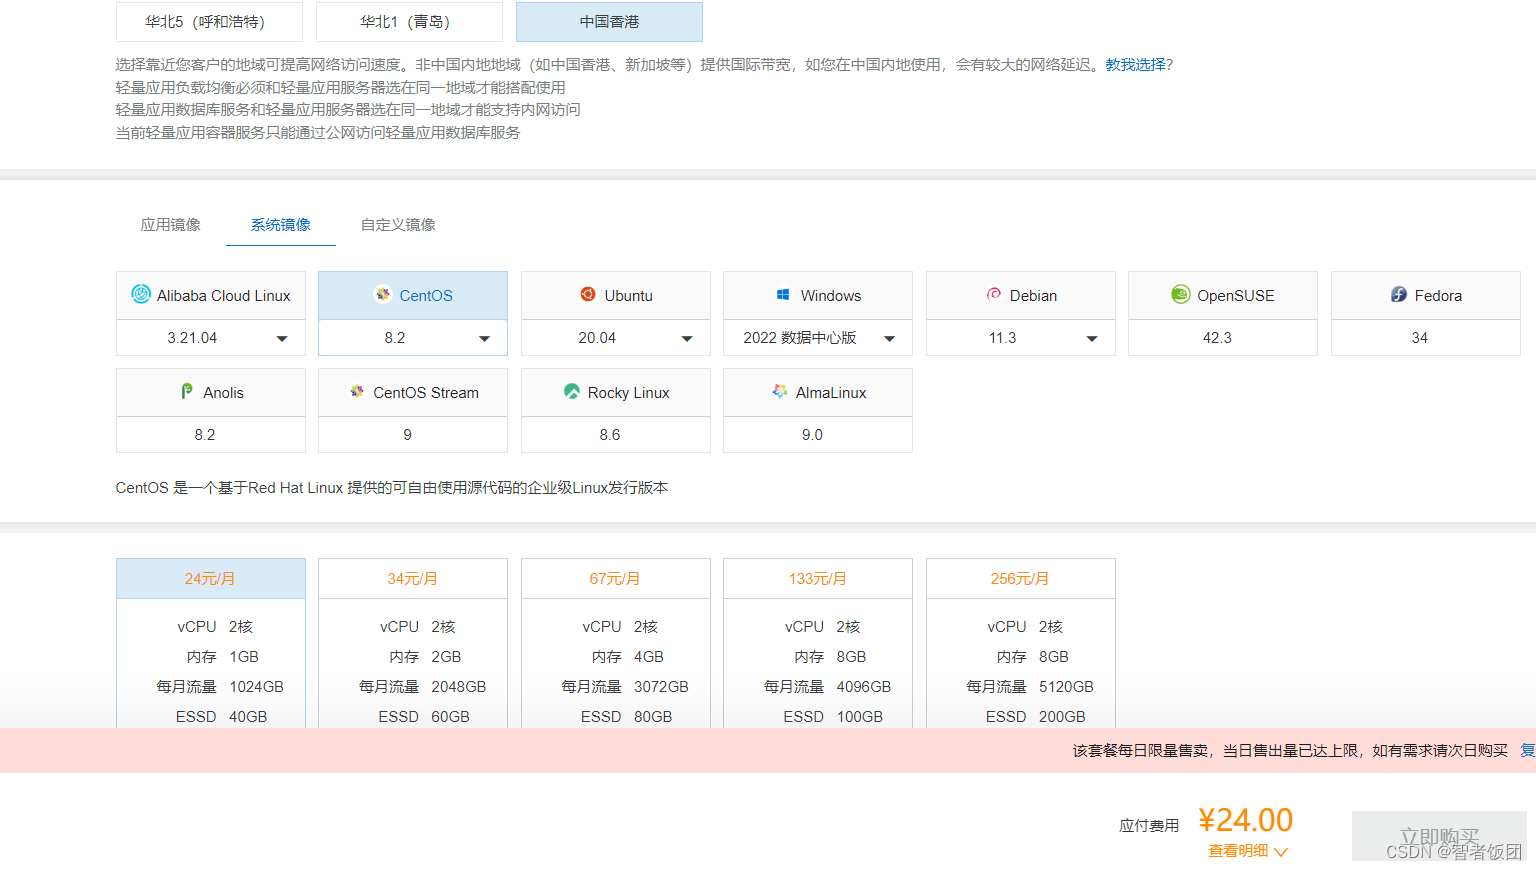The width and height of the screenshot is (1536, 870).
Task: Switch to 应用镜像 tab
Action: pos(170,225)
